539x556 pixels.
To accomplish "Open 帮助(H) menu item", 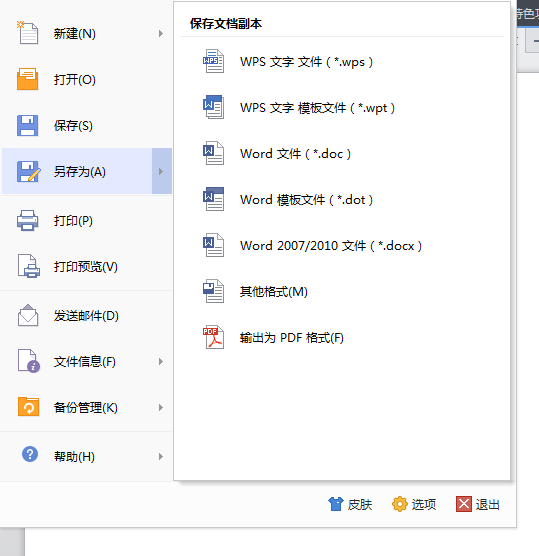I will click(x=87, y=456).
